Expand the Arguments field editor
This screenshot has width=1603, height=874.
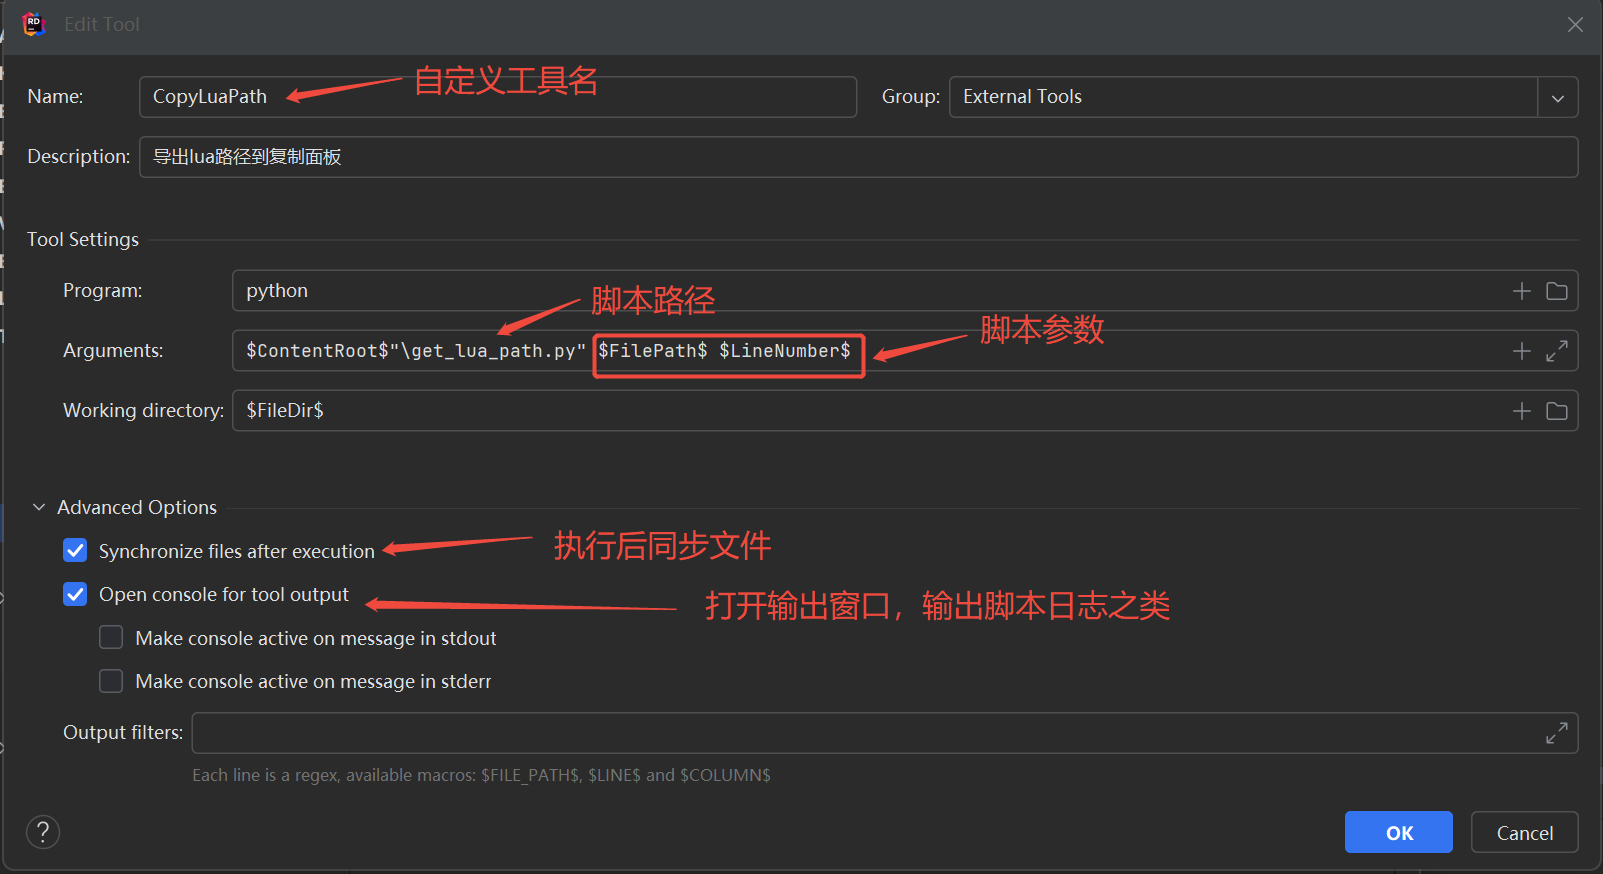[1556, 351]
